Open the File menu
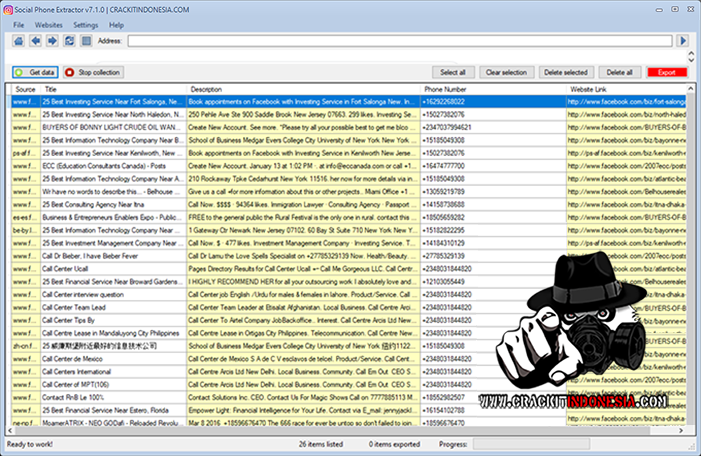Viewport: 701px width, 456px height. click(x=18, y=24)
